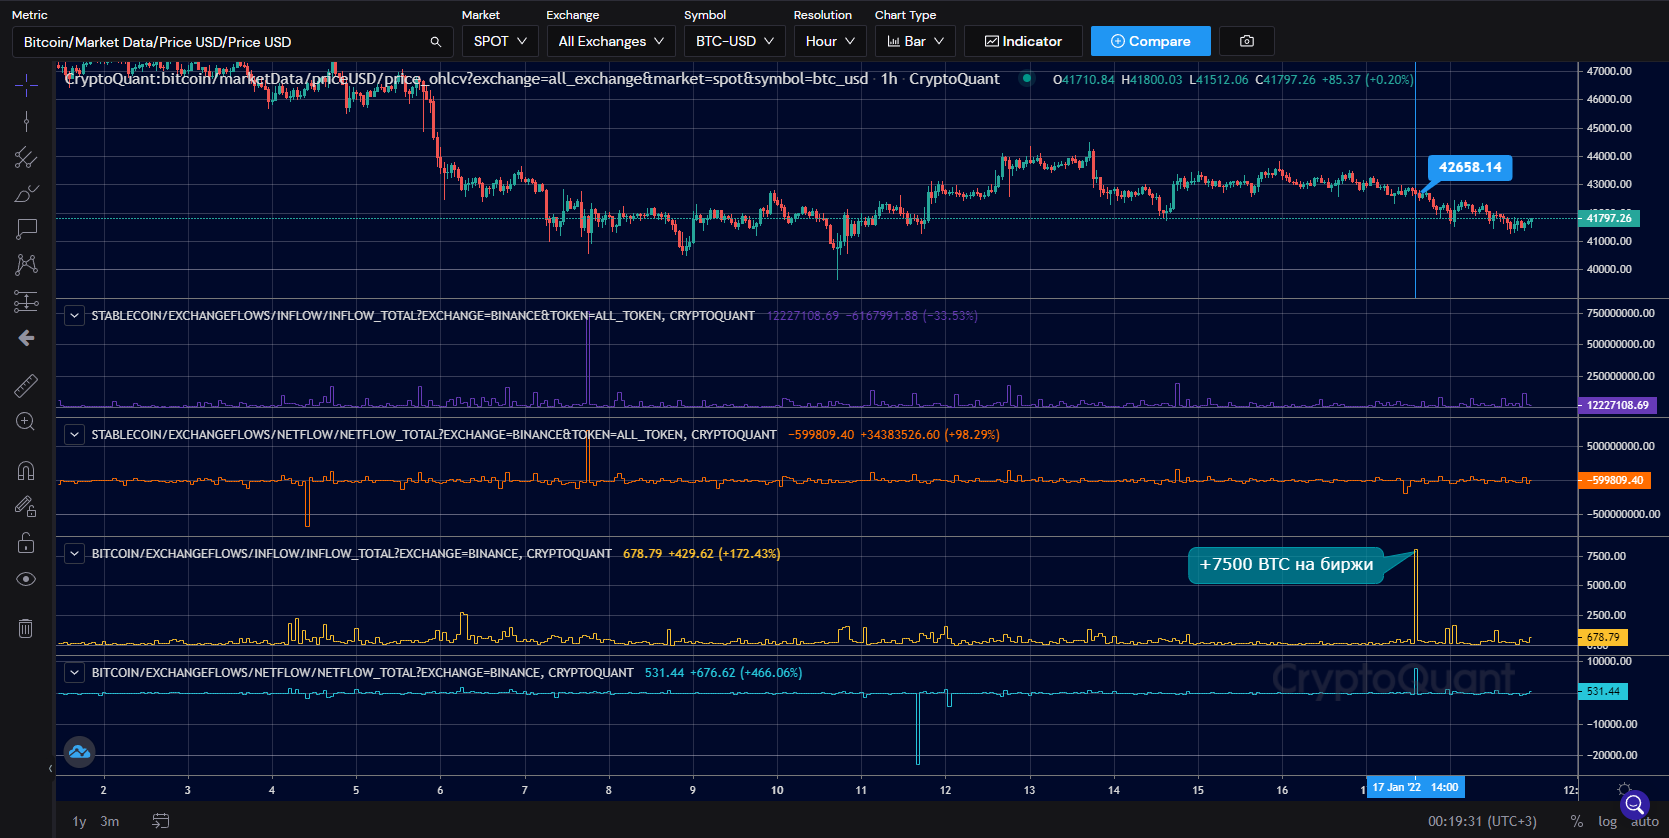Image resolution: width=1669 pixels, height=838 pixels.
Task: Take a chart snapshot with camera icon
Action: 1247,41
